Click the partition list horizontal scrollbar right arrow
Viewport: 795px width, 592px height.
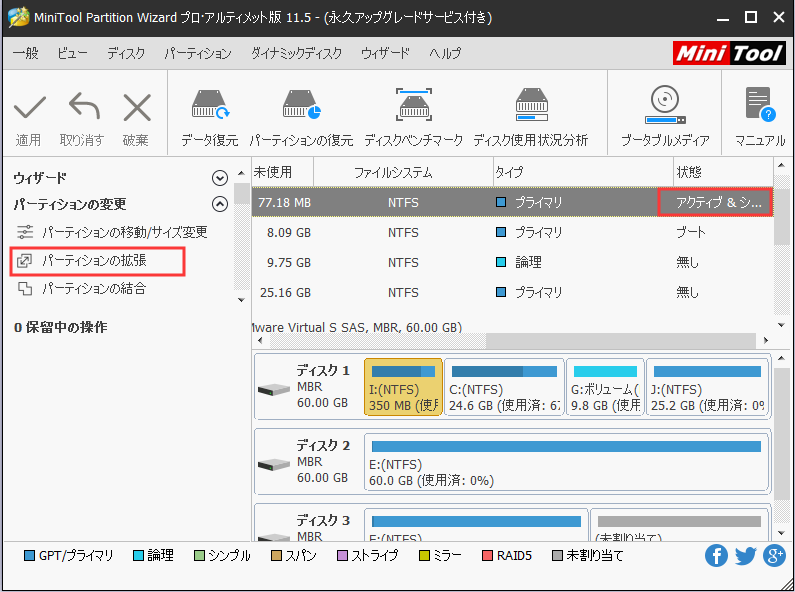766,341
